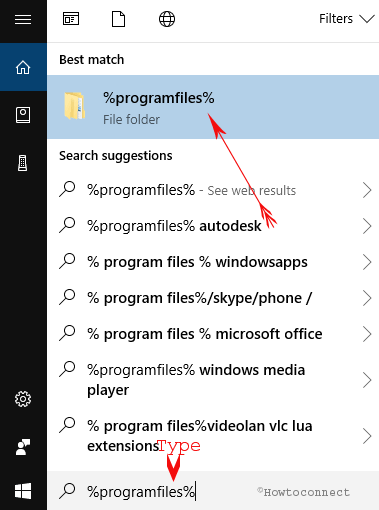Click search icon beside 'See web results' suggestion

coord(67,189)
